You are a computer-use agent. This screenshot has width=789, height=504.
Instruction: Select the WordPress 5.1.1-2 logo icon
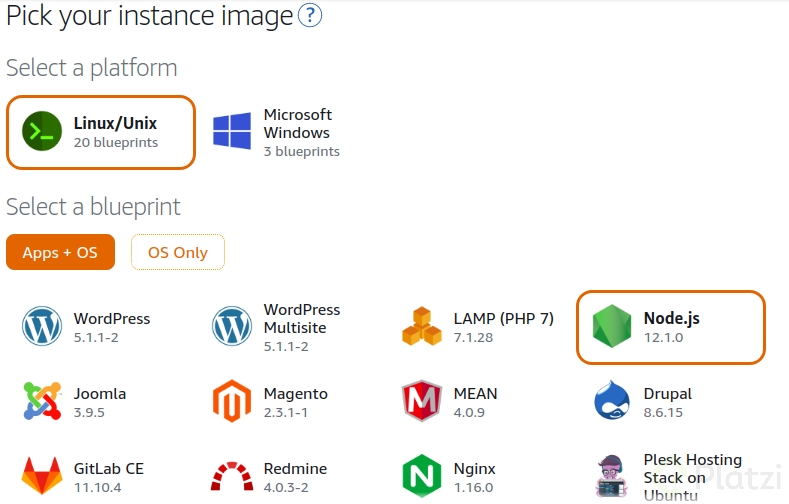(x=42, y=326)
